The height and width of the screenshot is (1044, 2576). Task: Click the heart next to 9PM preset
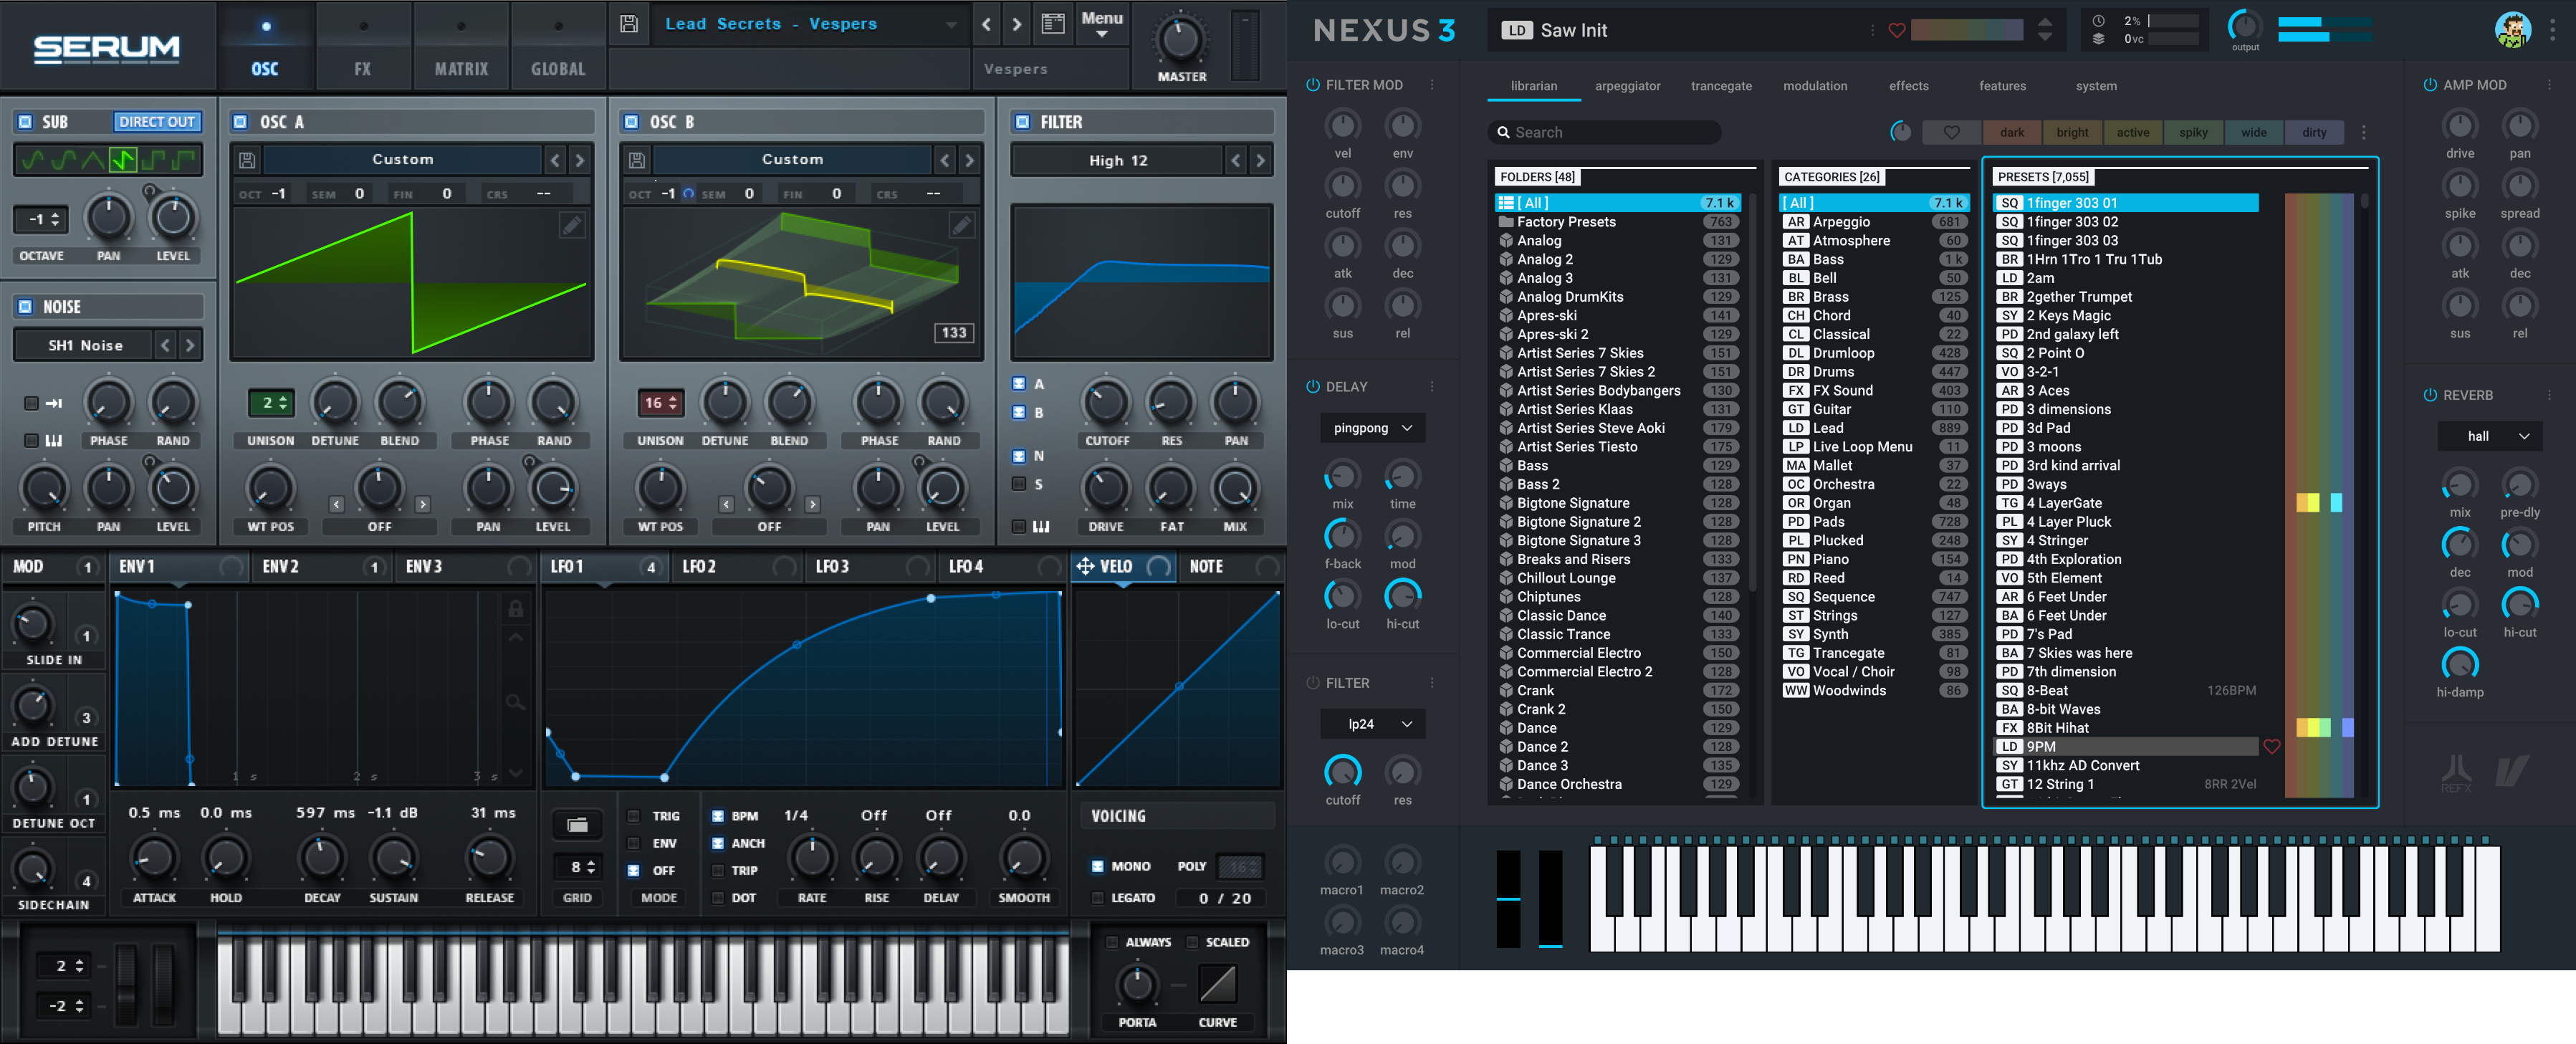click(x=2271, y=747)
